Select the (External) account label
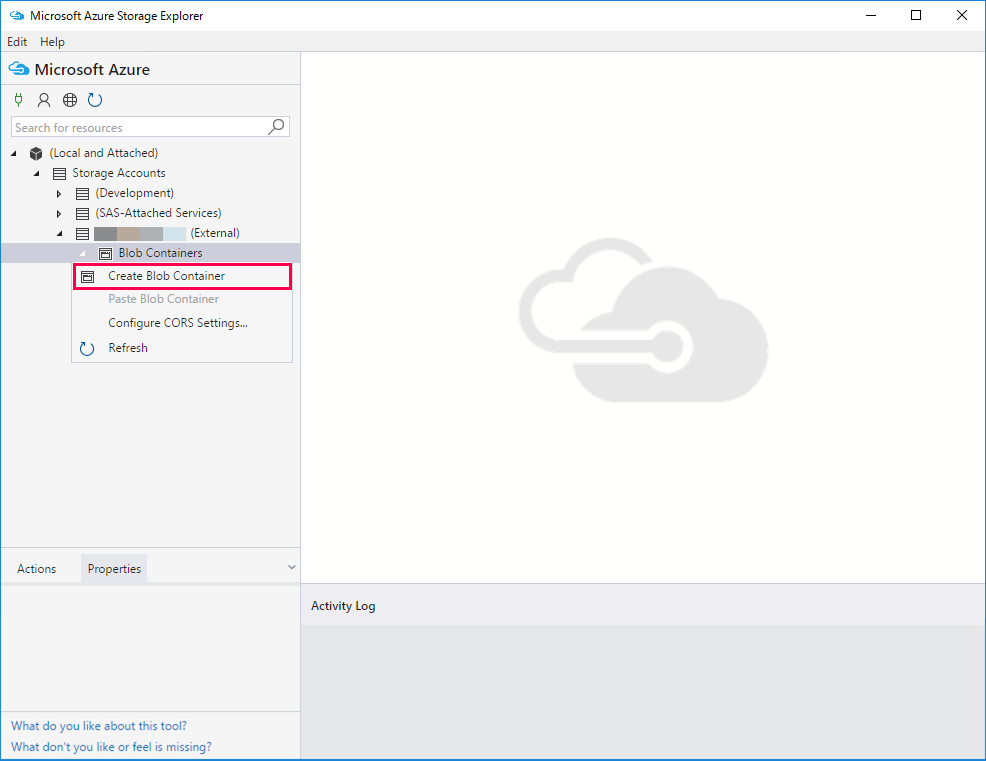Viewport: 986px width, 761px height. [215, 233]
